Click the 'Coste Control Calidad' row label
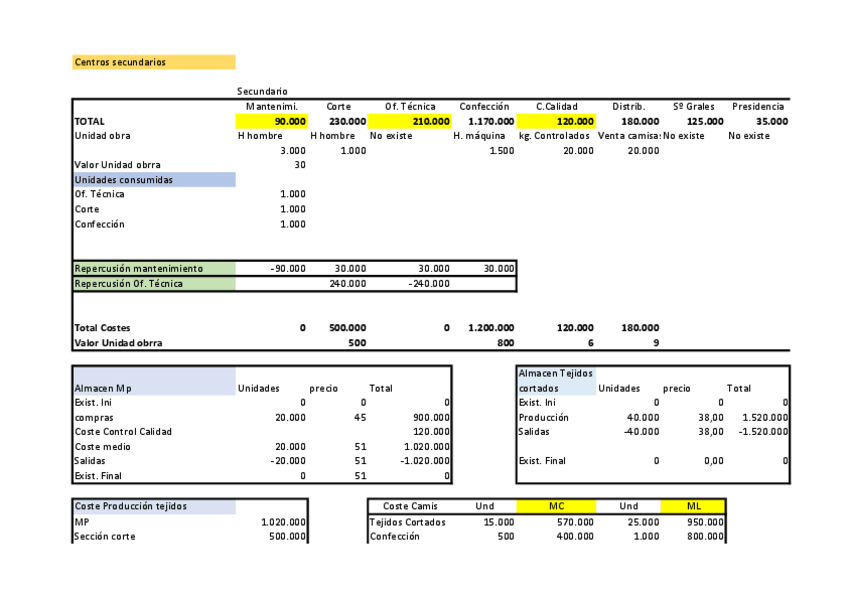The height and width of the screenshot is (599, 848). [123, 431]
